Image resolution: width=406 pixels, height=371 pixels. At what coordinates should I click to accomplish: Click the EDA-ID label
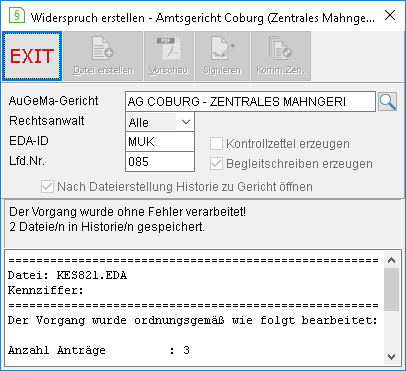tap(29, 141)
